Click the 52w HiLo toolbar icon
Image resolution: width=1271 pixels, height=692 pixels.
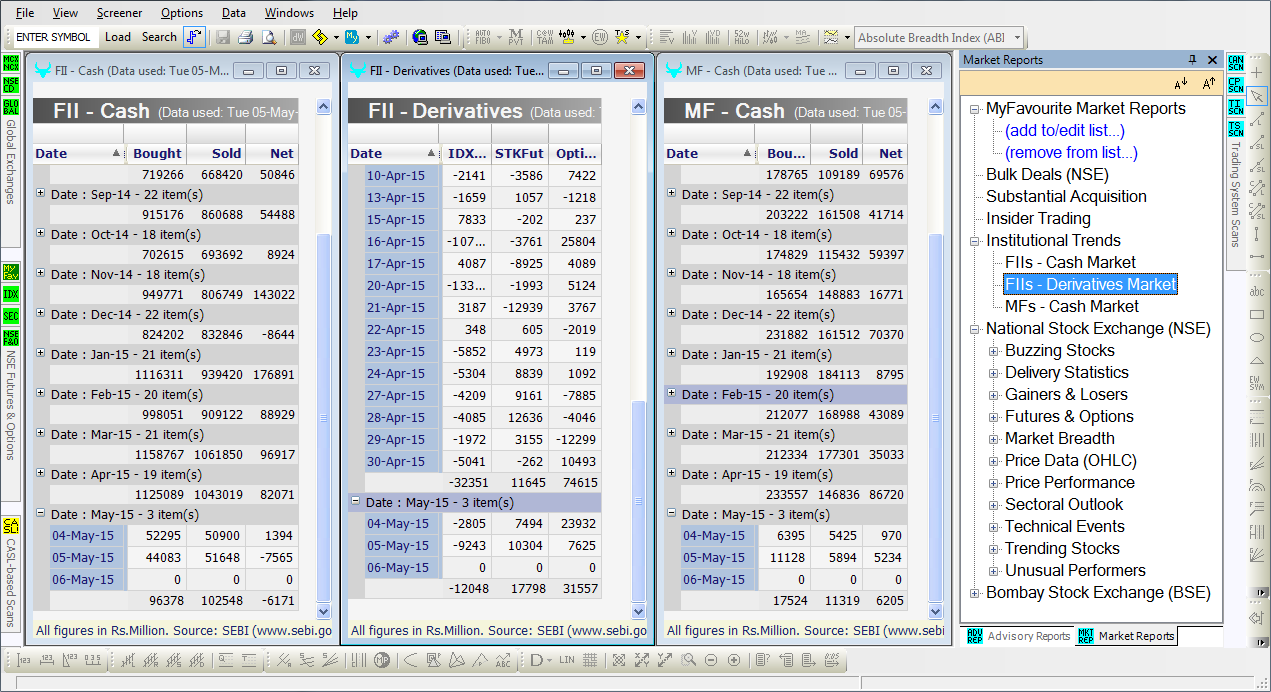pos(741,37)
